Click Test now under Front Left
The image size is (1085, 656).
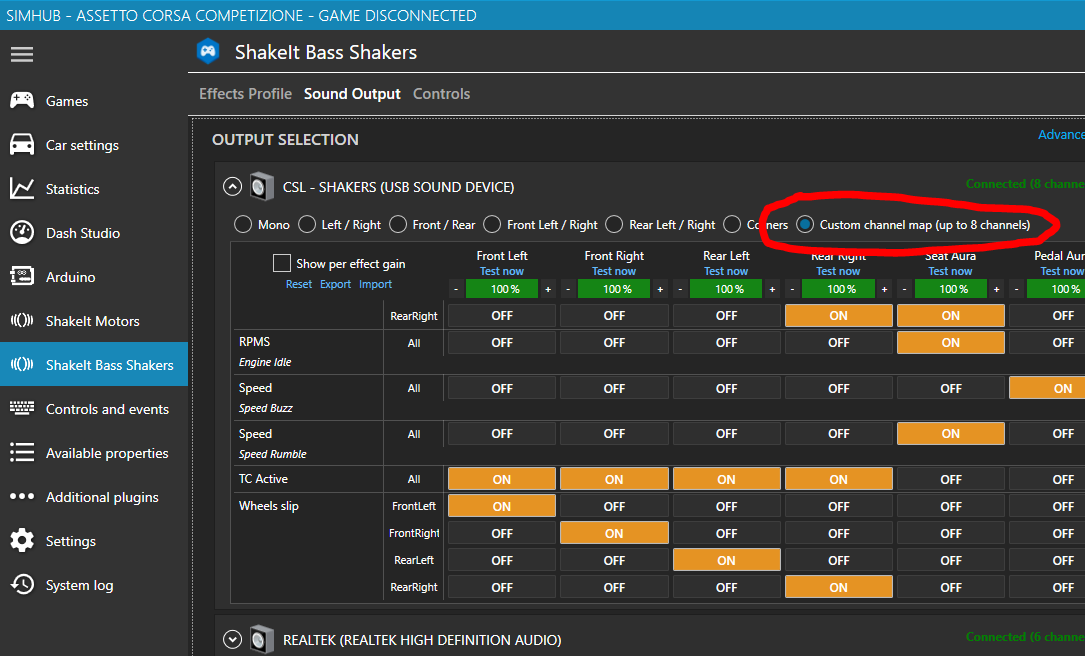pos(502,271)
